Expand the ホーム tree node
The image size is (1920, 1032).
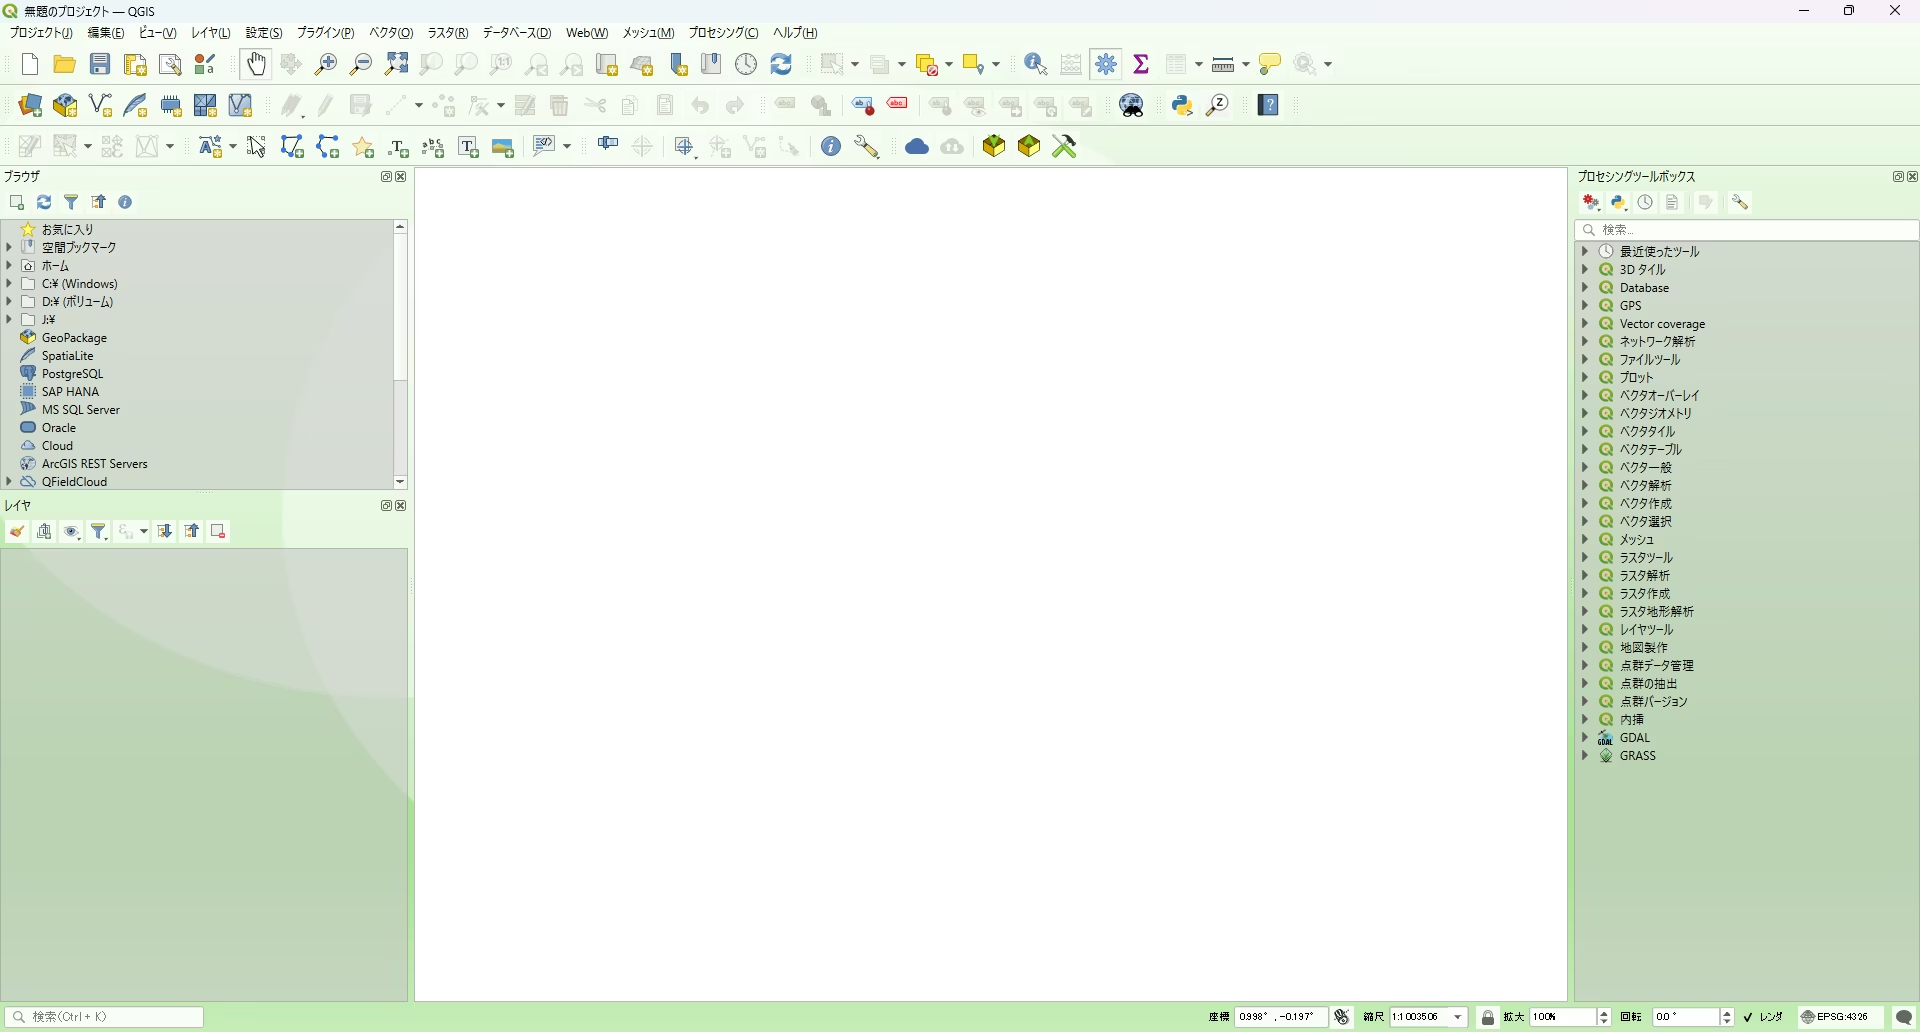click(x=9, y=266)
